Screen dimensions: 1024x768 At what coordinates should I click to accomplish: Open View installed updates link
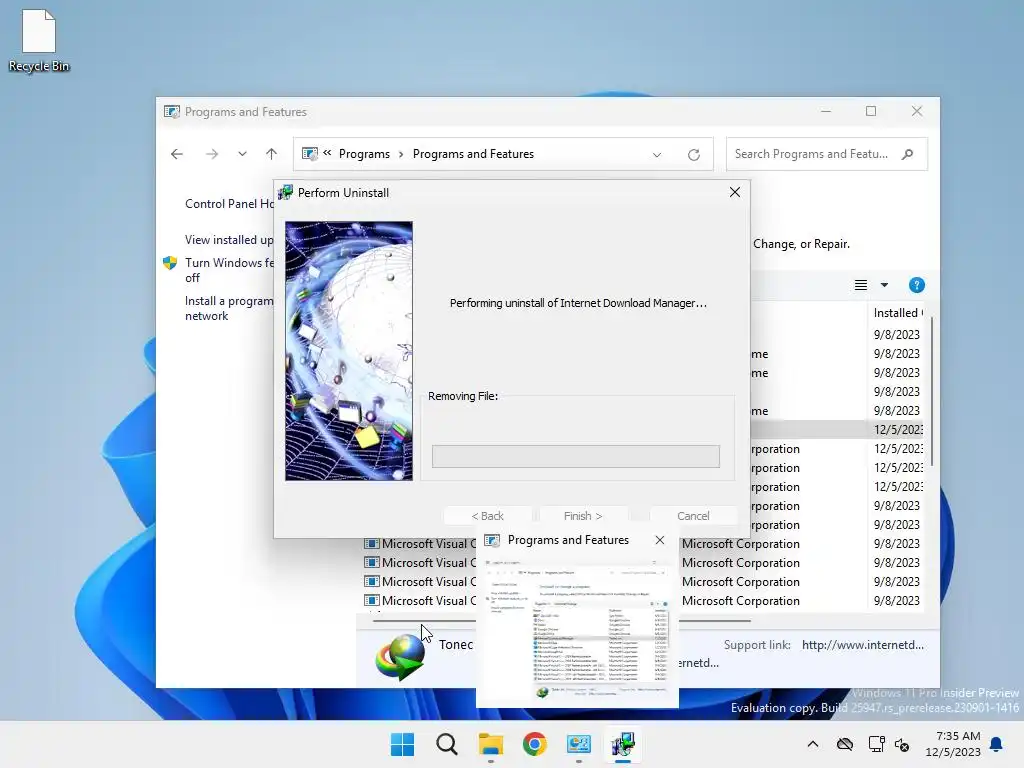click(229, 240)
